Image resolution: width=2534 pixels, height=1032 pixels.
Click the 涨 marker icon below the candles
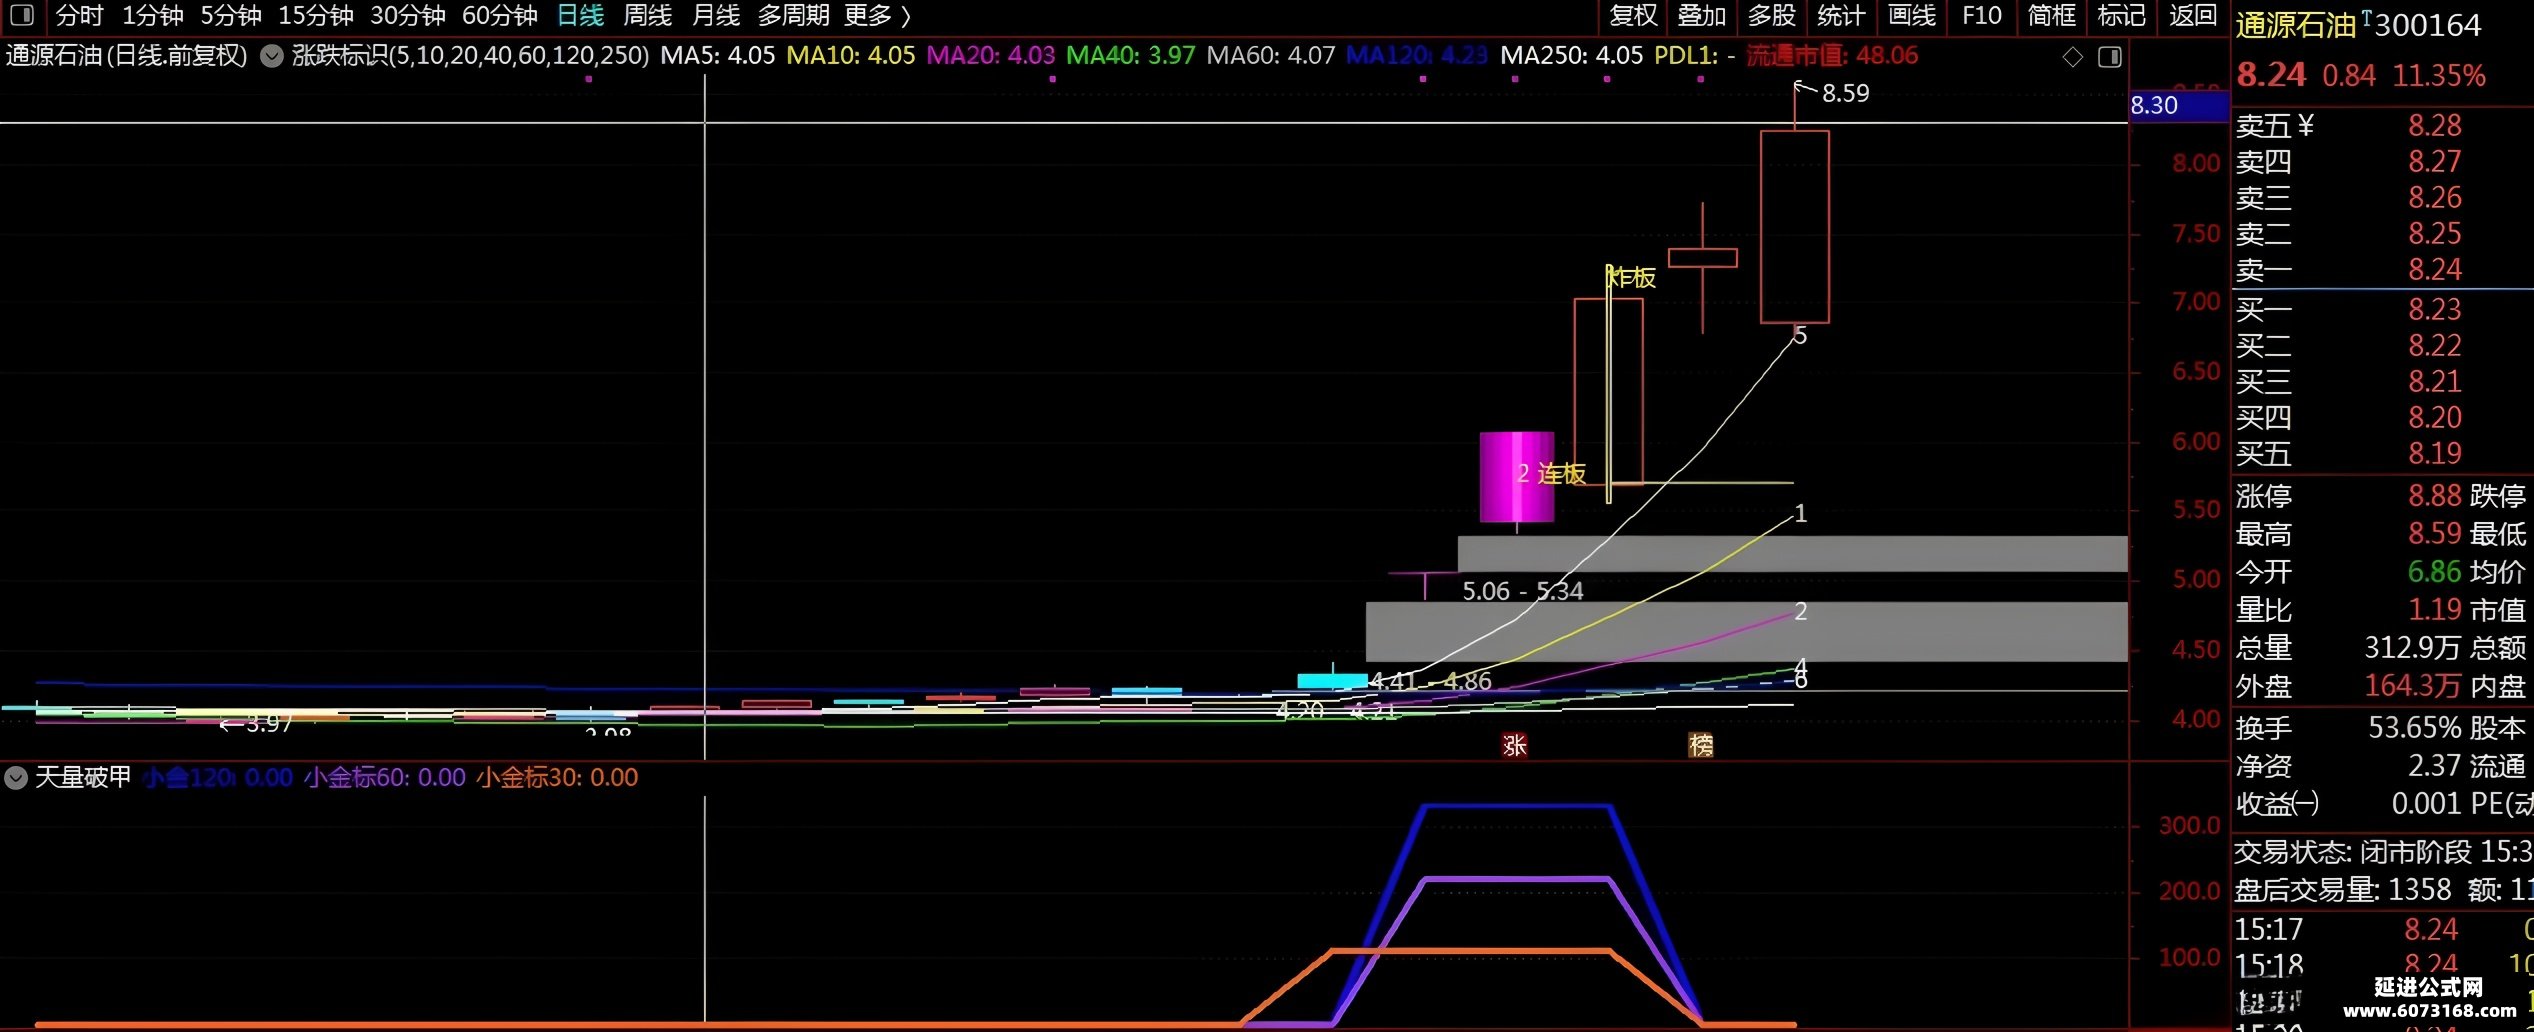(1515, 745)
